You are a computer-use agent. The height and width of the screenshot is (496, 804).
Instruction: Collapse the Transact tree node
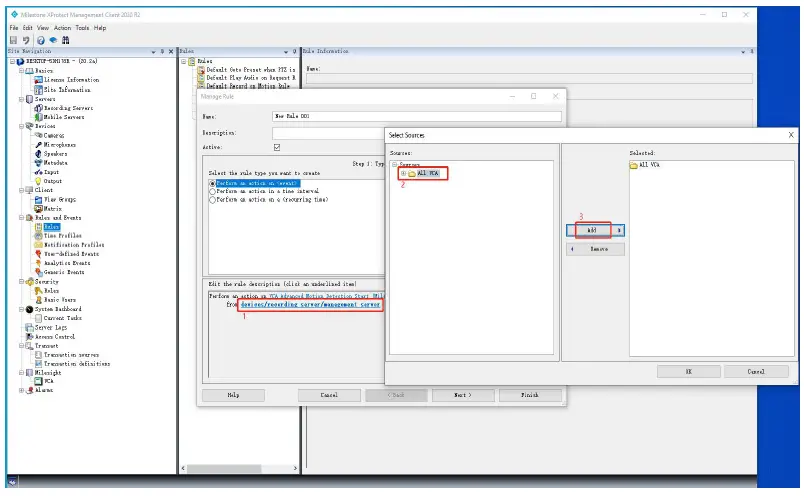(22, 346)
